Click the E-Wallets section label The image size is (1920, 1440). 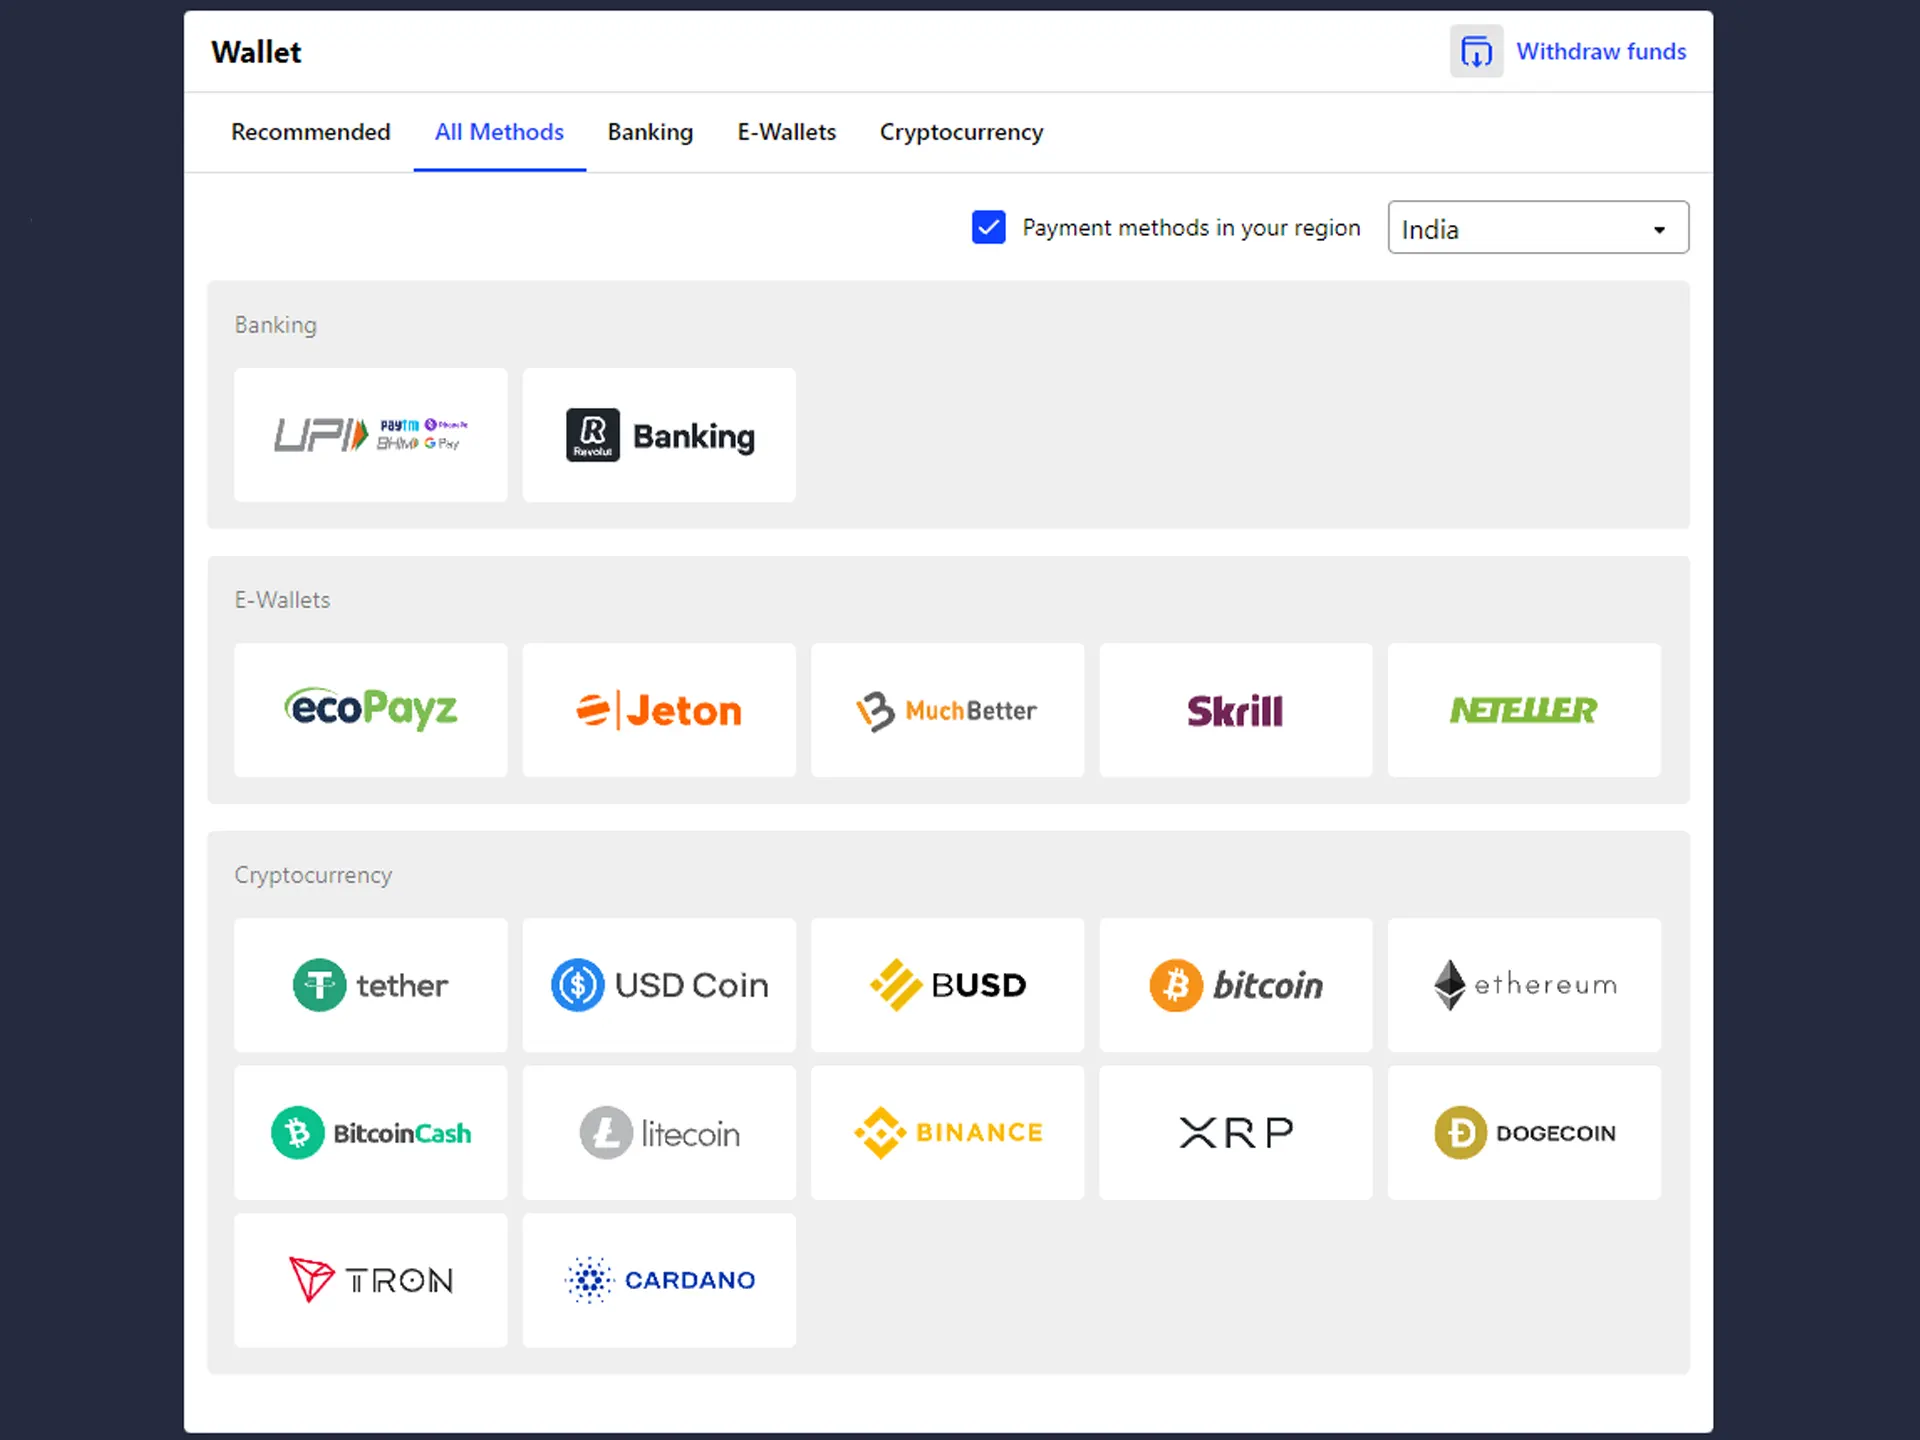coord(282,600)
